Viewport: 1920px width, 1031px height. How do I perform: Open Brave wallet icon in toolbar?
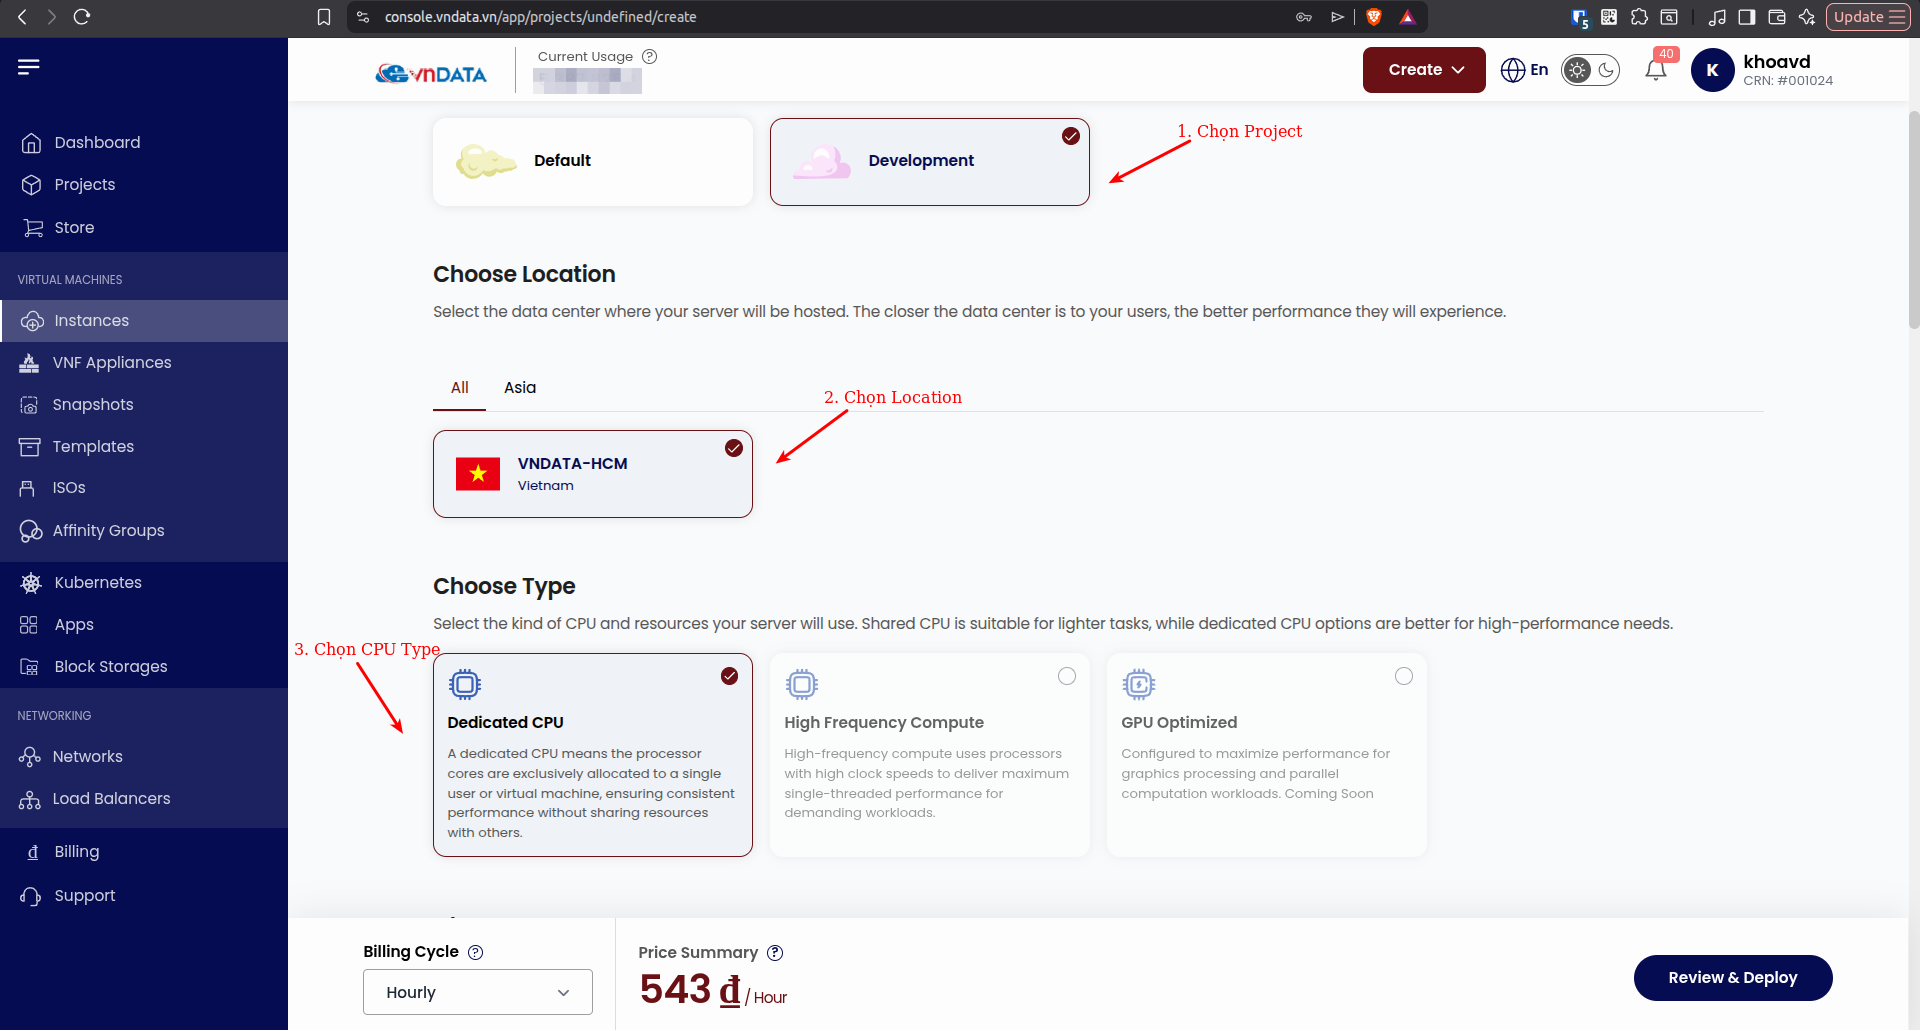tap(1777, 17)
